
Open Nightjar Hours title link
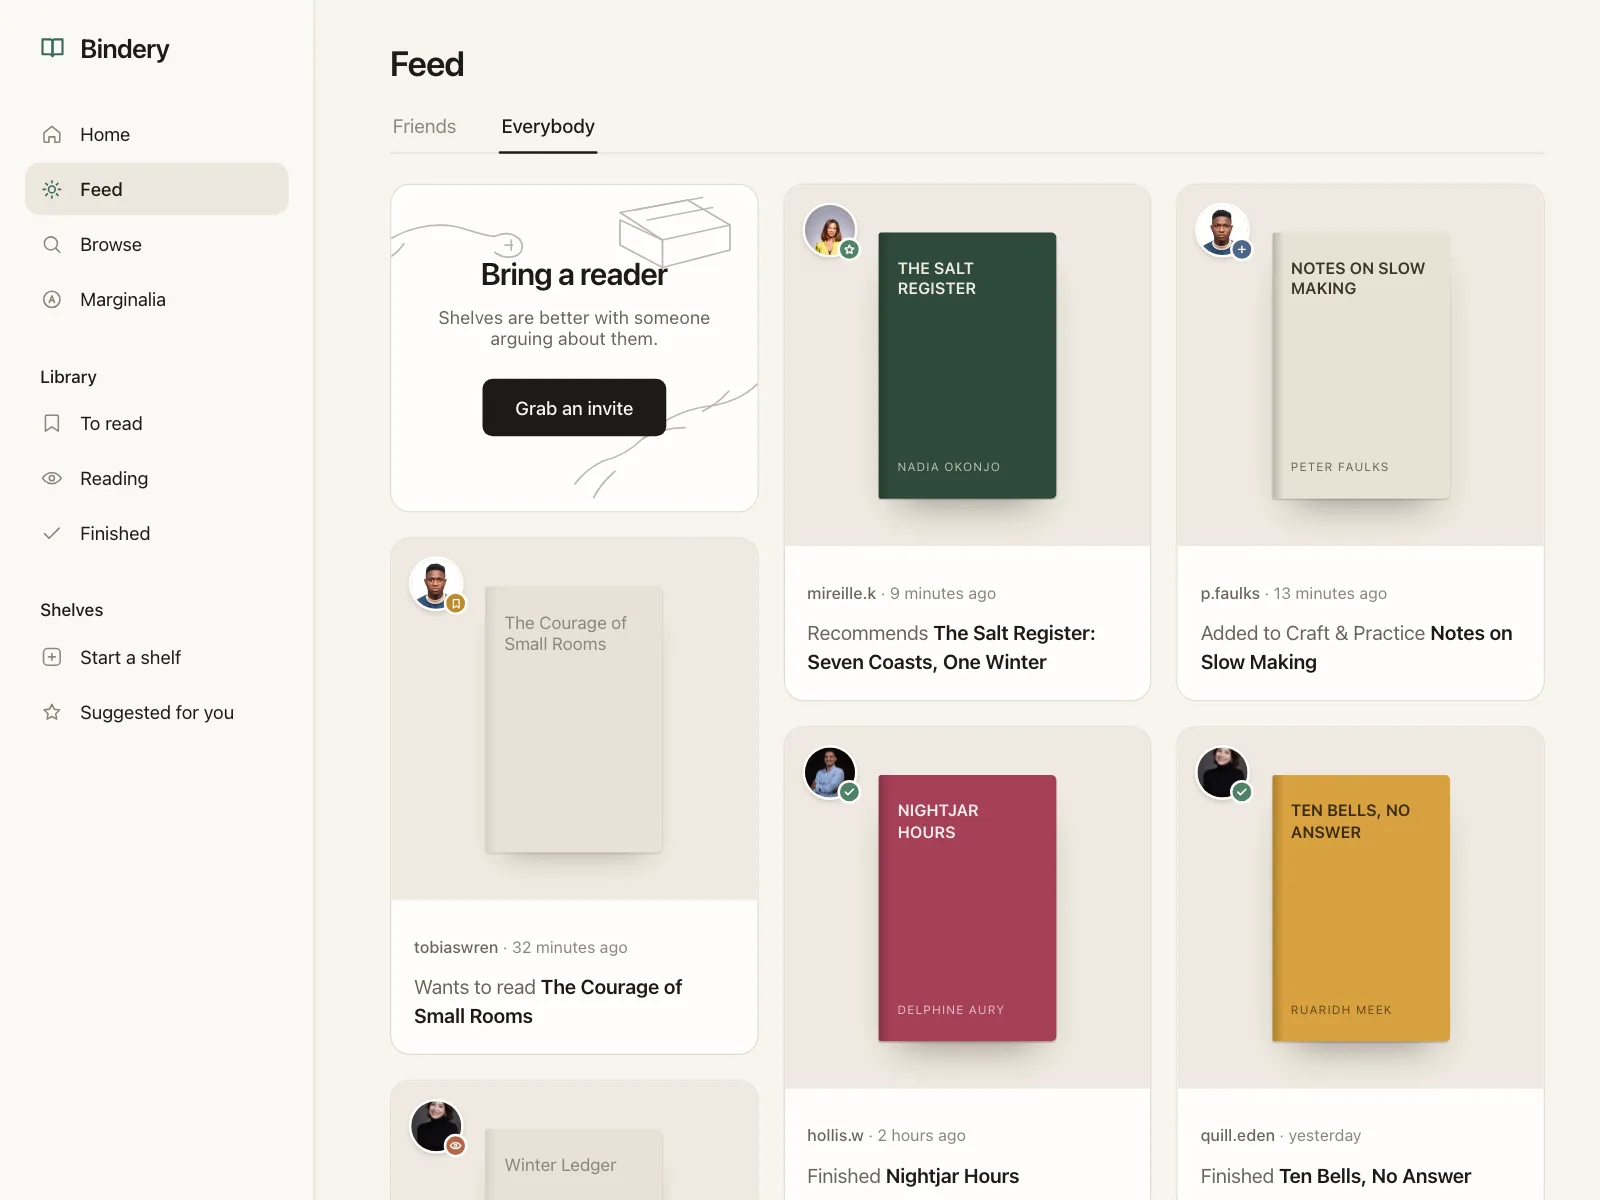coord(953,1176)
